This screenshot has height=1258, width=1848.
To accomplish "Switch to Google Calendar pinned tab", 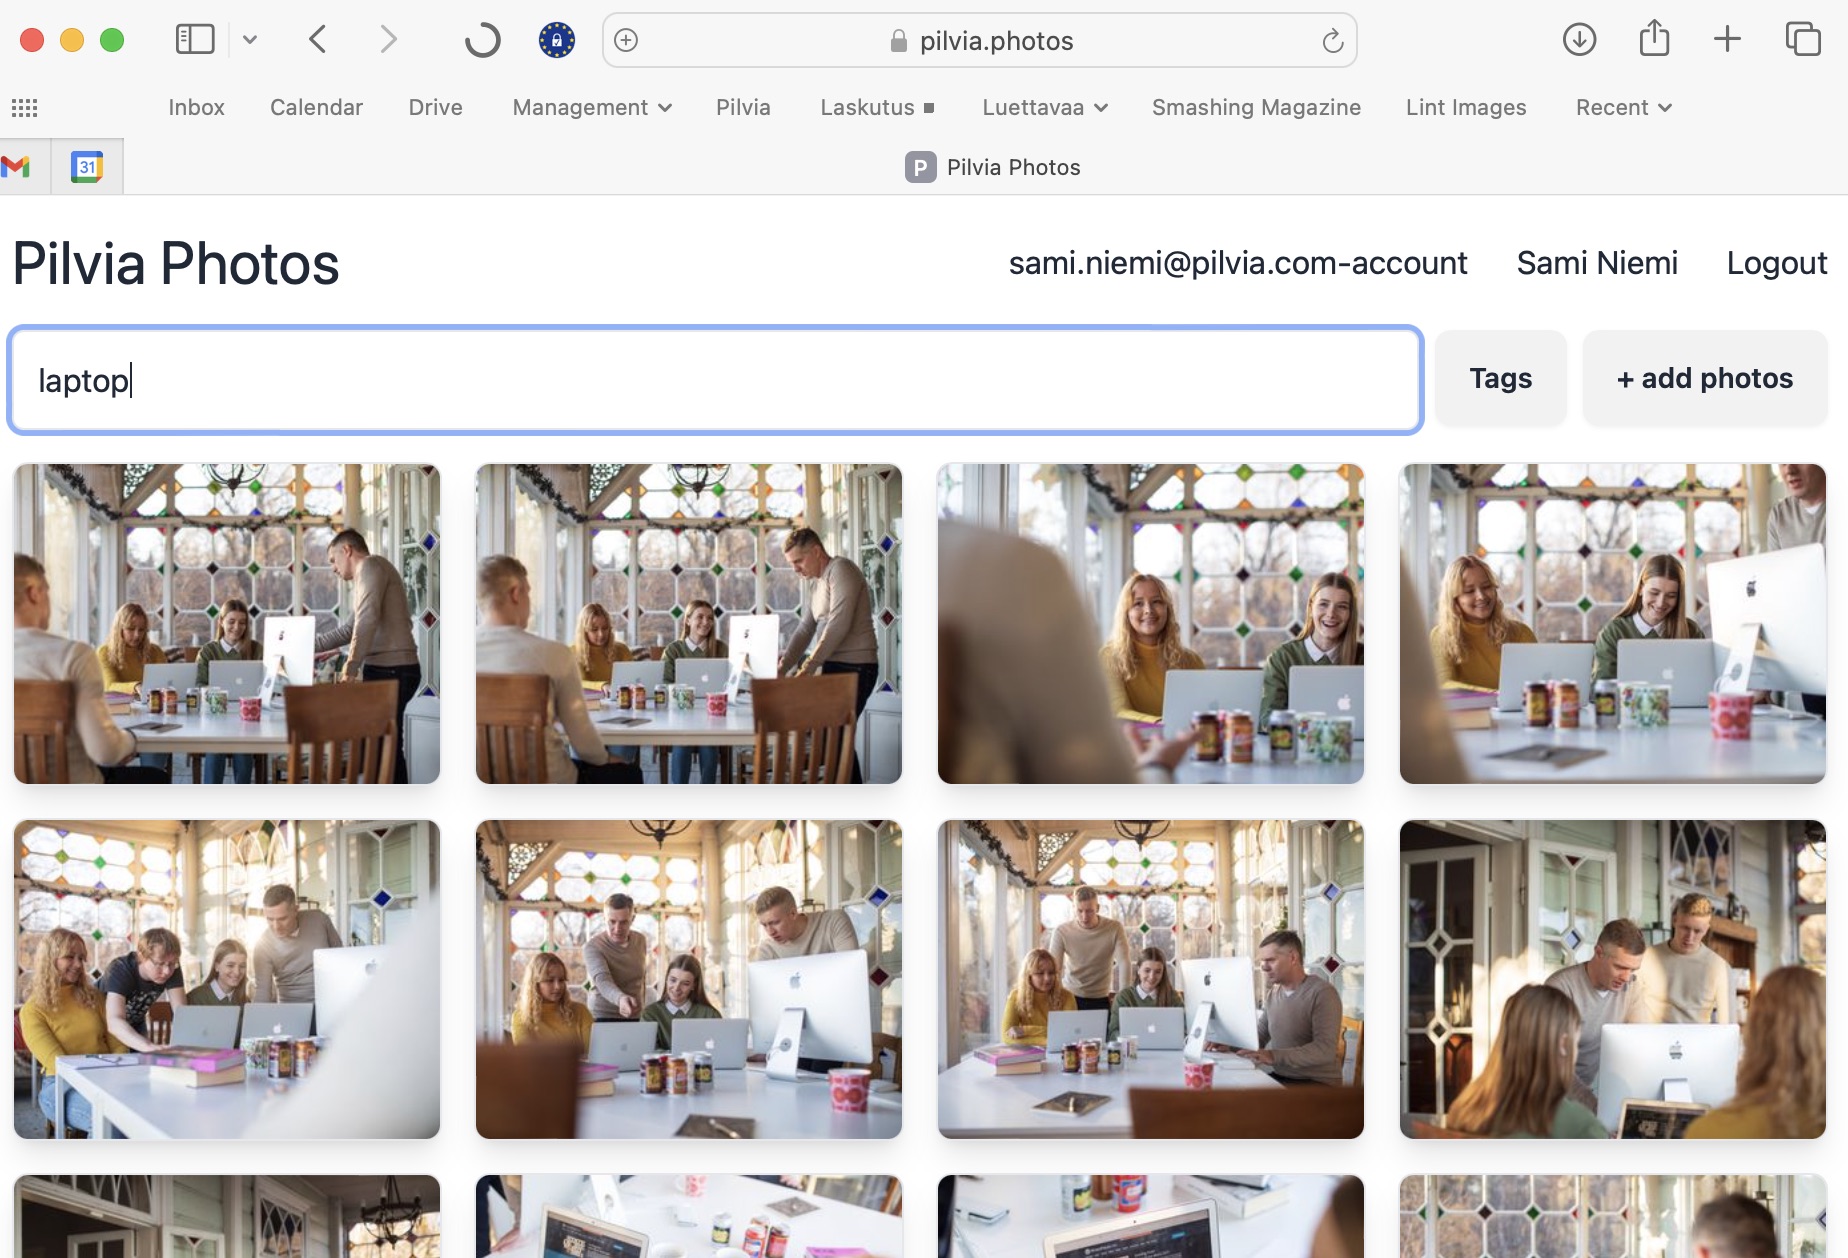I will point(87,167).
